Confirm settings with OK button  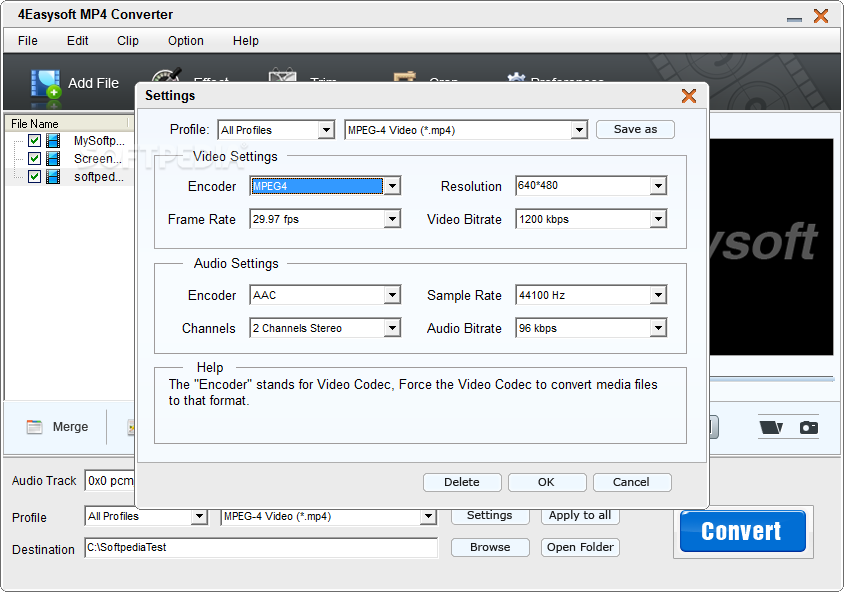tap(547, 482)
